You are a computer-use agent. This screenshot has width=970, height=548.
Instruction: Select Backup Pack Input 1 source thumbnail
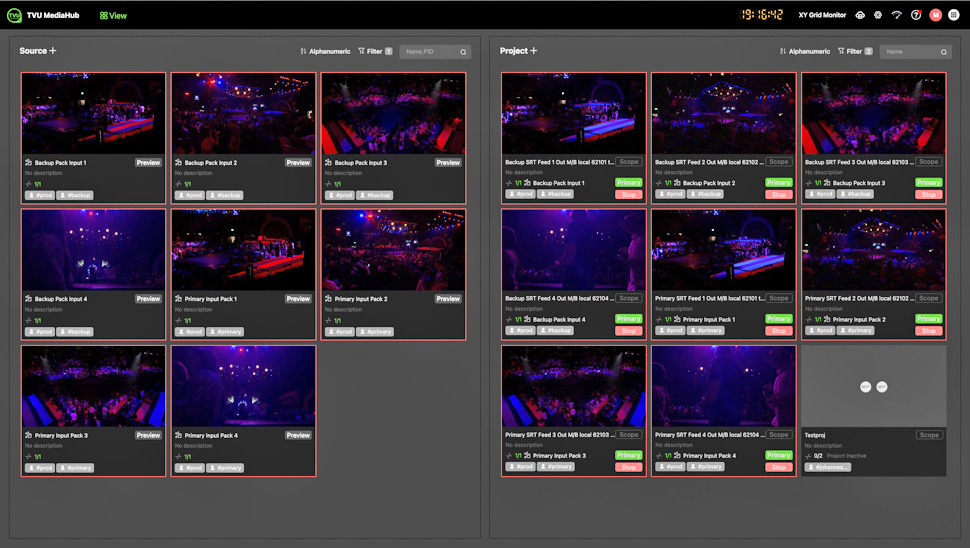(x=93, y=114)
